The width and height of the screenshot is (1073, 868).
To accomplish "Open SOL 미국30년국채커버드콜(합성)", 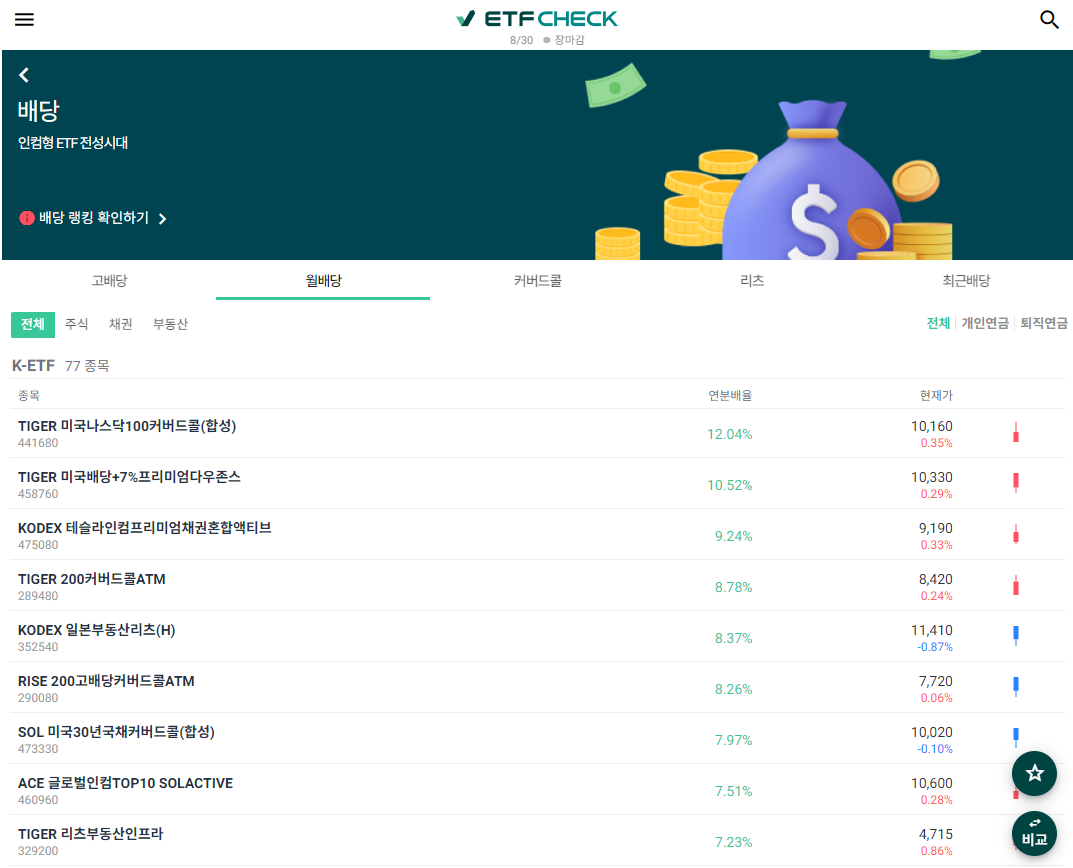I will 116,732.
